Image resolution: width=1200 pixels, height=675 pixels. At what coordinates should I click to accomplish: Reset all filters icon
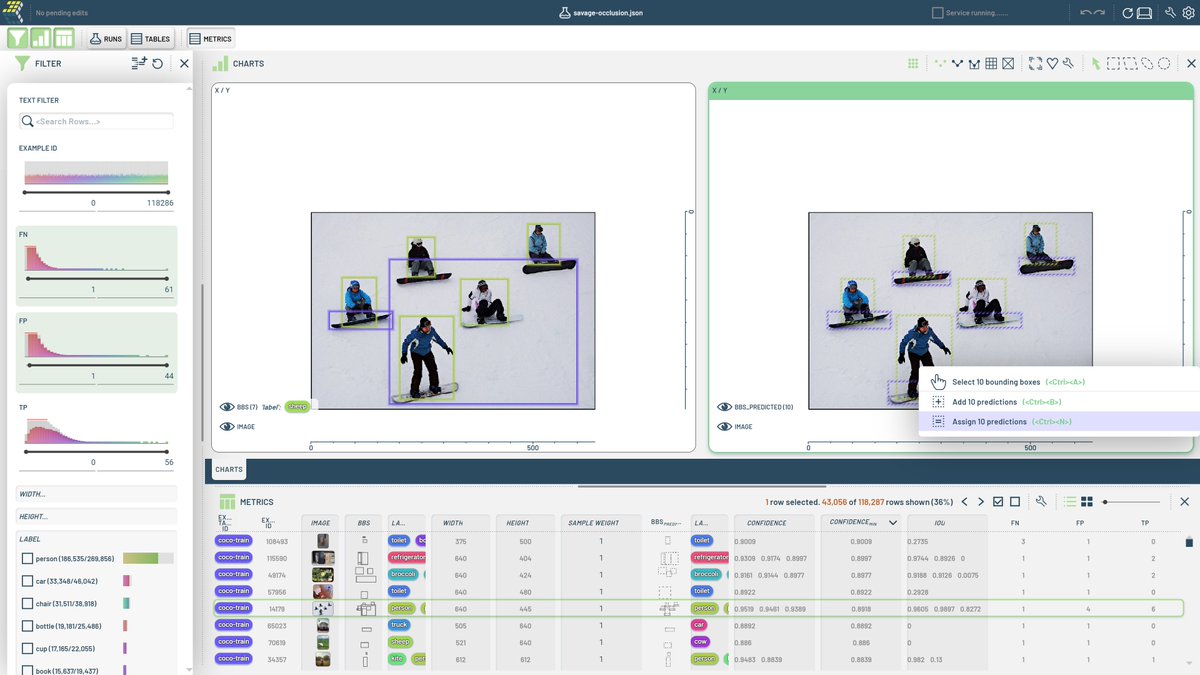158,63
